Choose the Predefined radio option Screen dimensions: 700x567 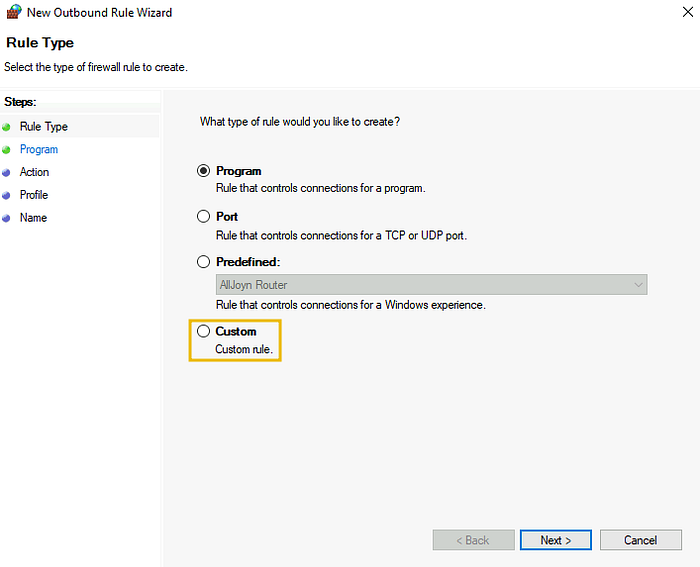point(204,262)
